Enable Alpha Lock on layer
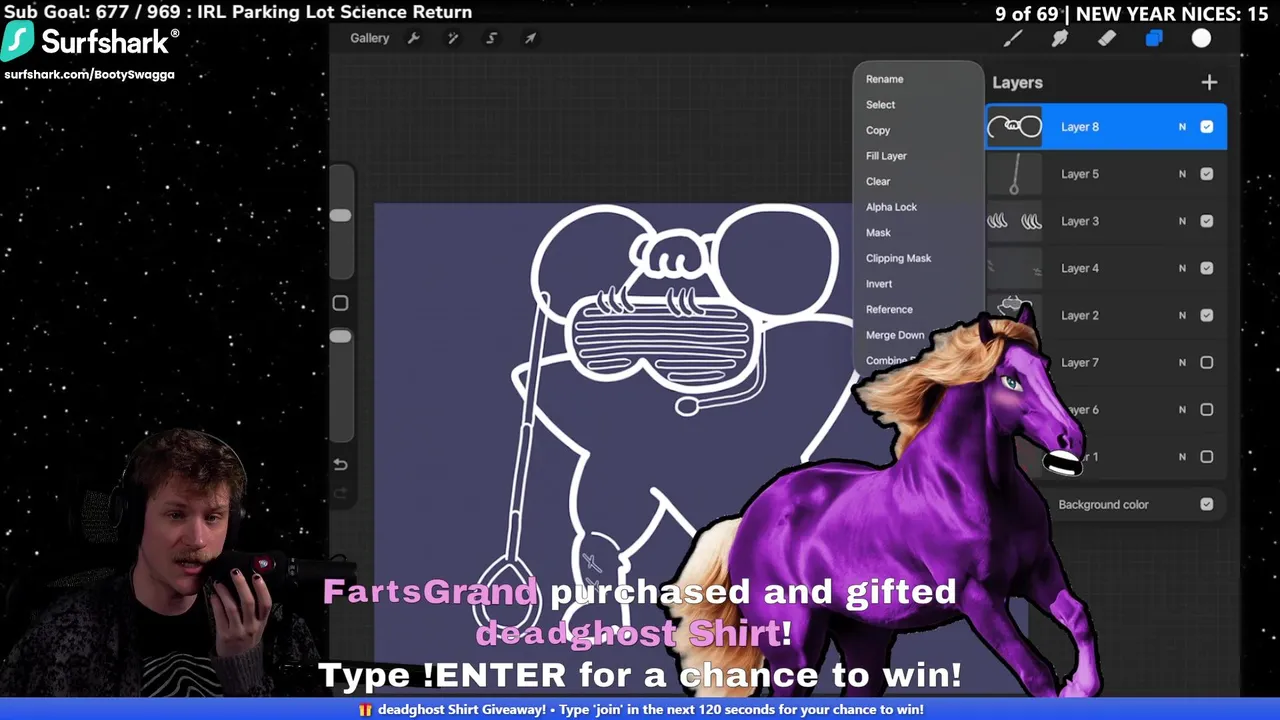This screenshot has width=1280, height=720. (x=891, y=207)
